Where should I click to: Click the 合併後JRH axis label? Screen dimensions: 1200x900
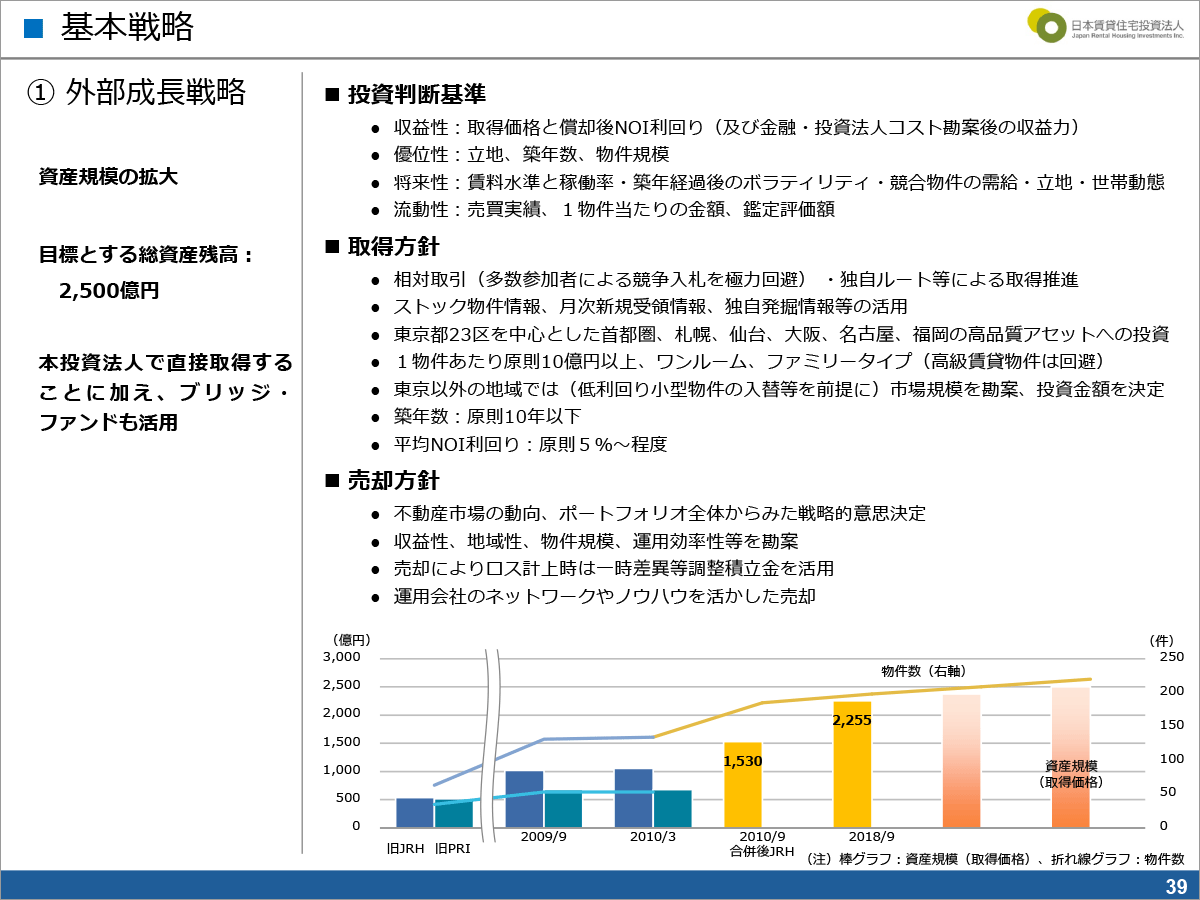(762, 853)
